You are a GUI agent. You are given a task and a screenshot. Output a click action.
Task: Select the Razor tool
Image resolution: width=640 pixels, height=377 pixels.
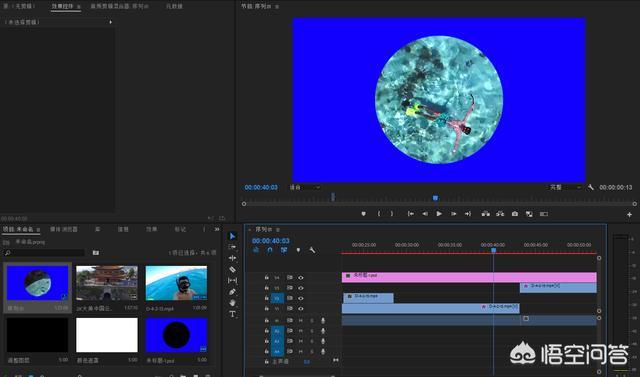click(232, 269)
